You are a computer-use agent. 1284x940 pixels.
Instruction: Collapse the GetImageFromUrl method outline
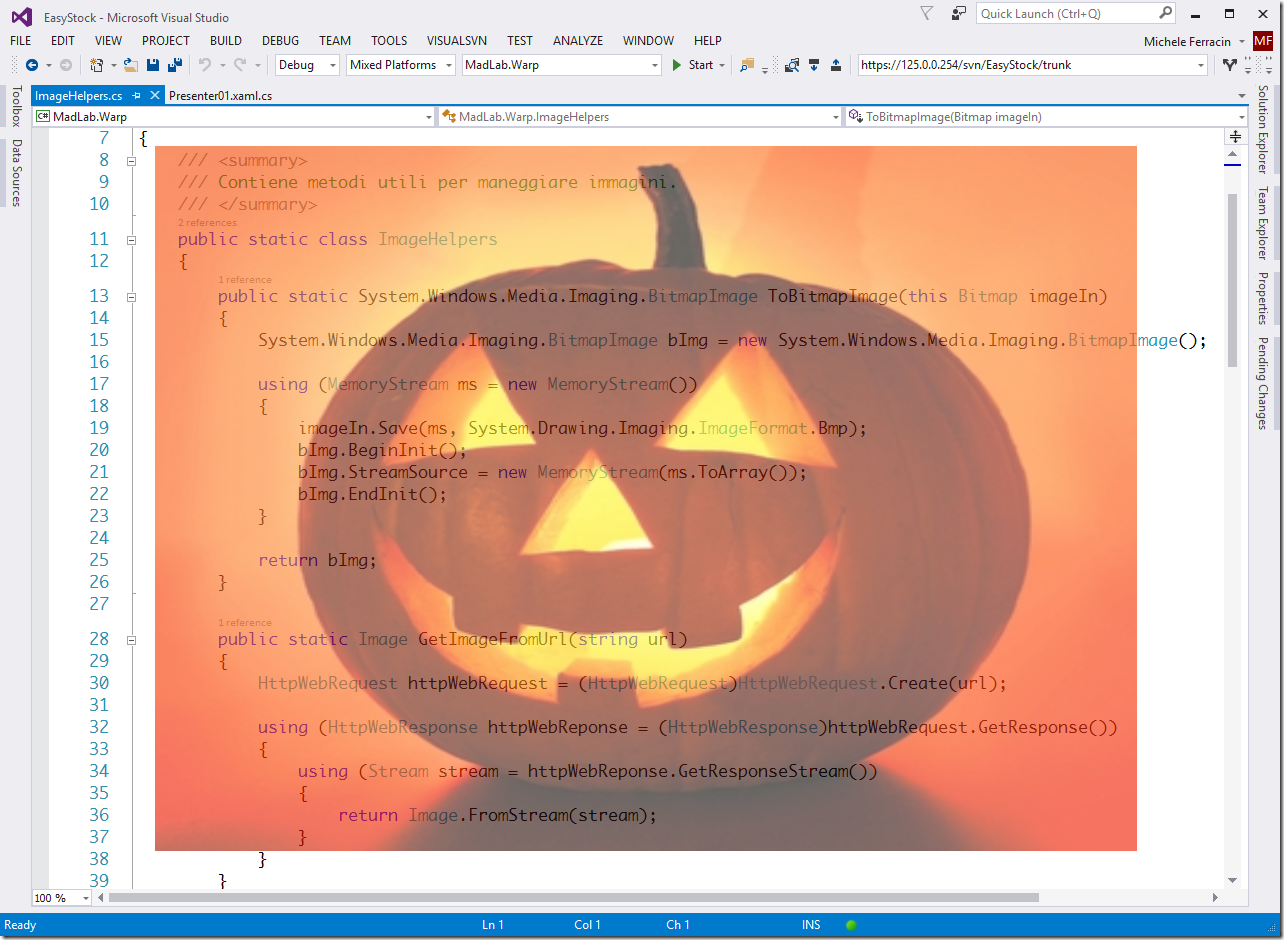(x=132, y=640)
